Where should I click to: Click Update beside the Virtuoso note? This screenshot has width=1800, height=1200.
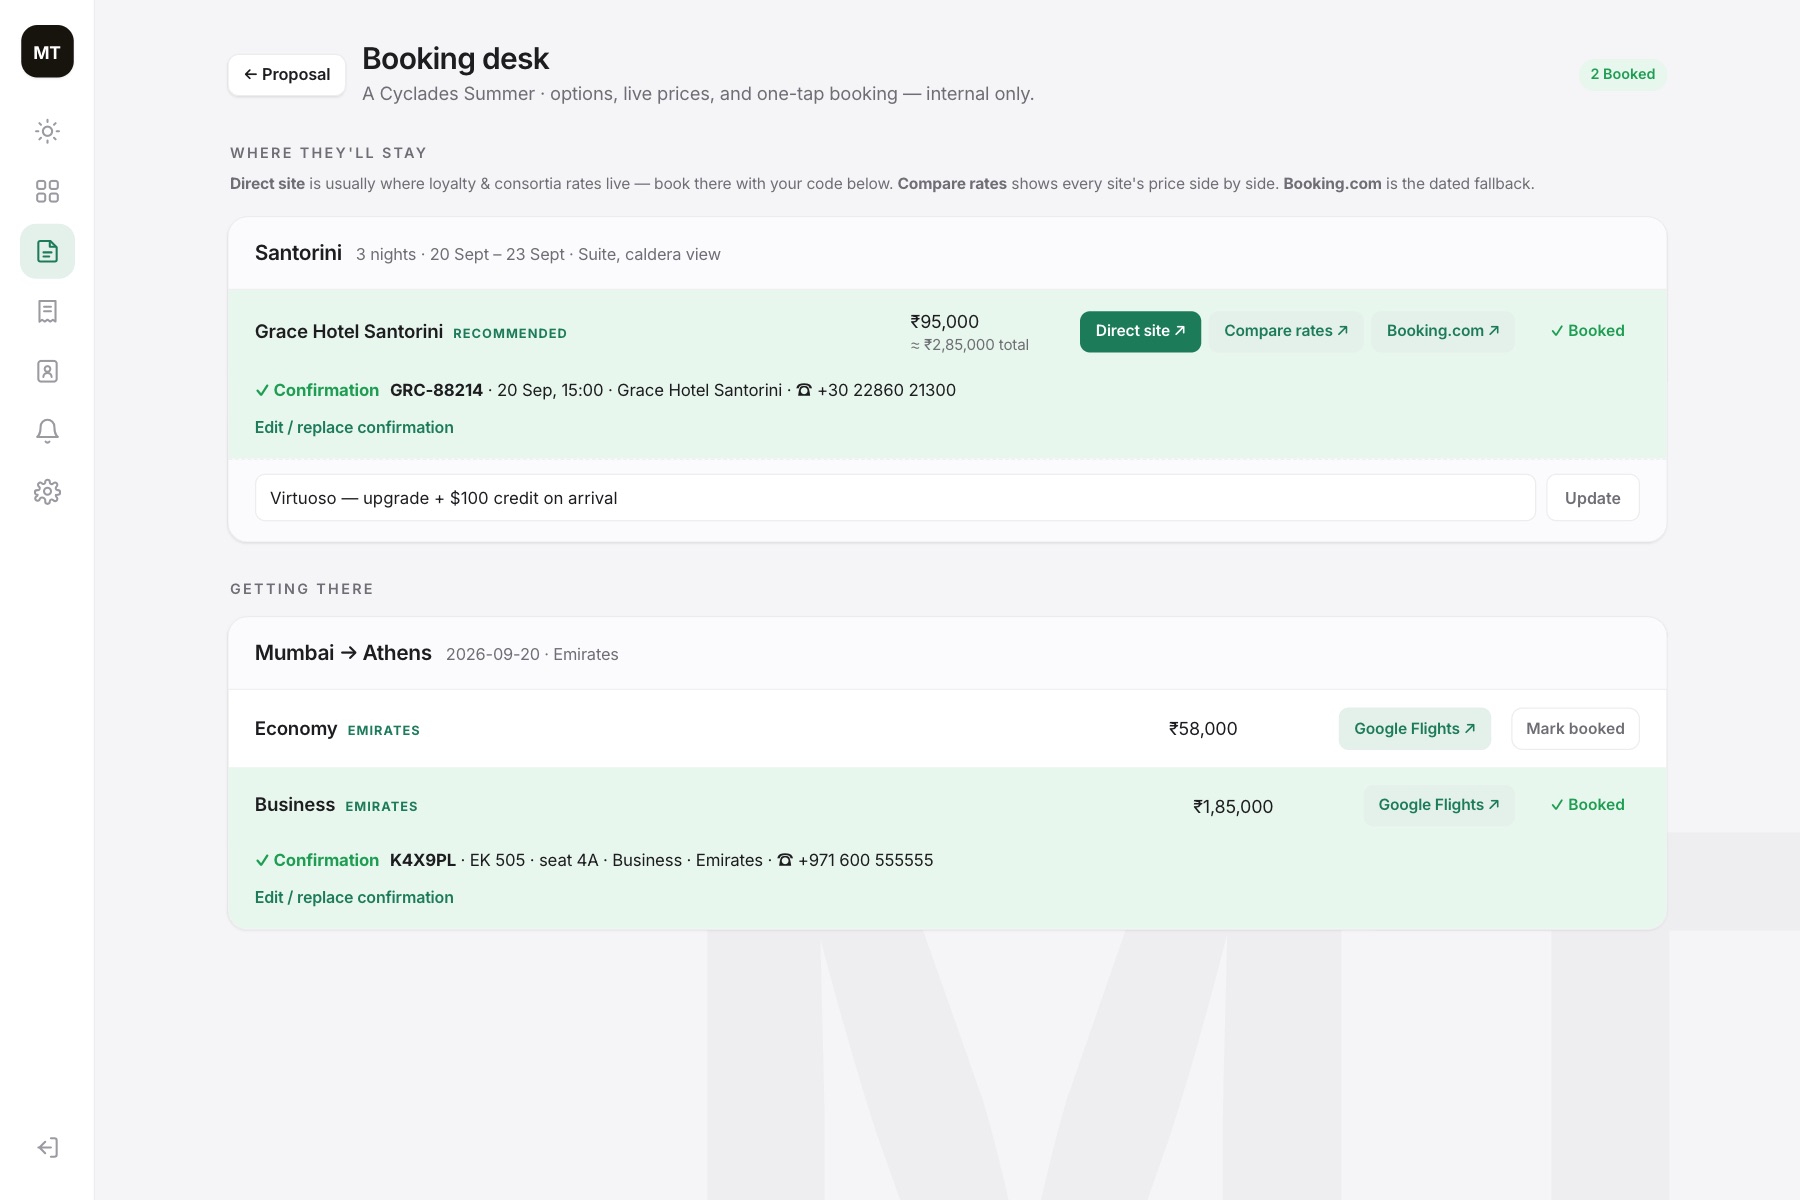click(1593, 498)
